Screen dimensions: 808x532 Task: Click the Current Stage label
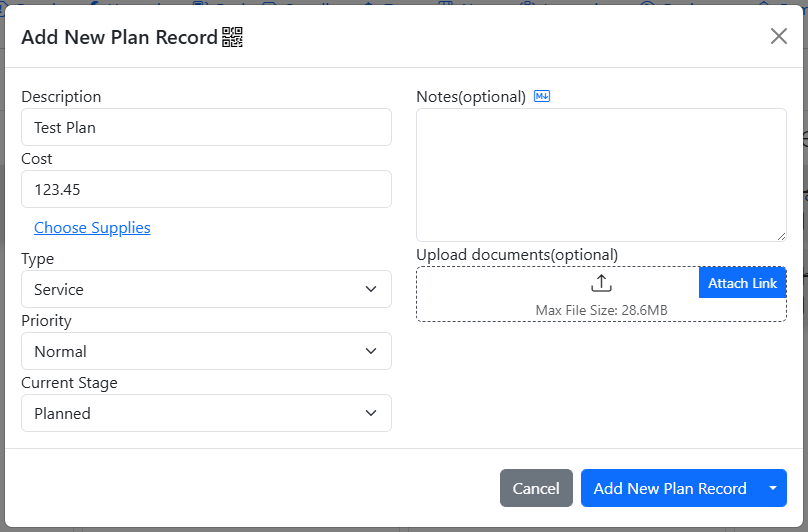pyautogui.click(x=69, y=383)
